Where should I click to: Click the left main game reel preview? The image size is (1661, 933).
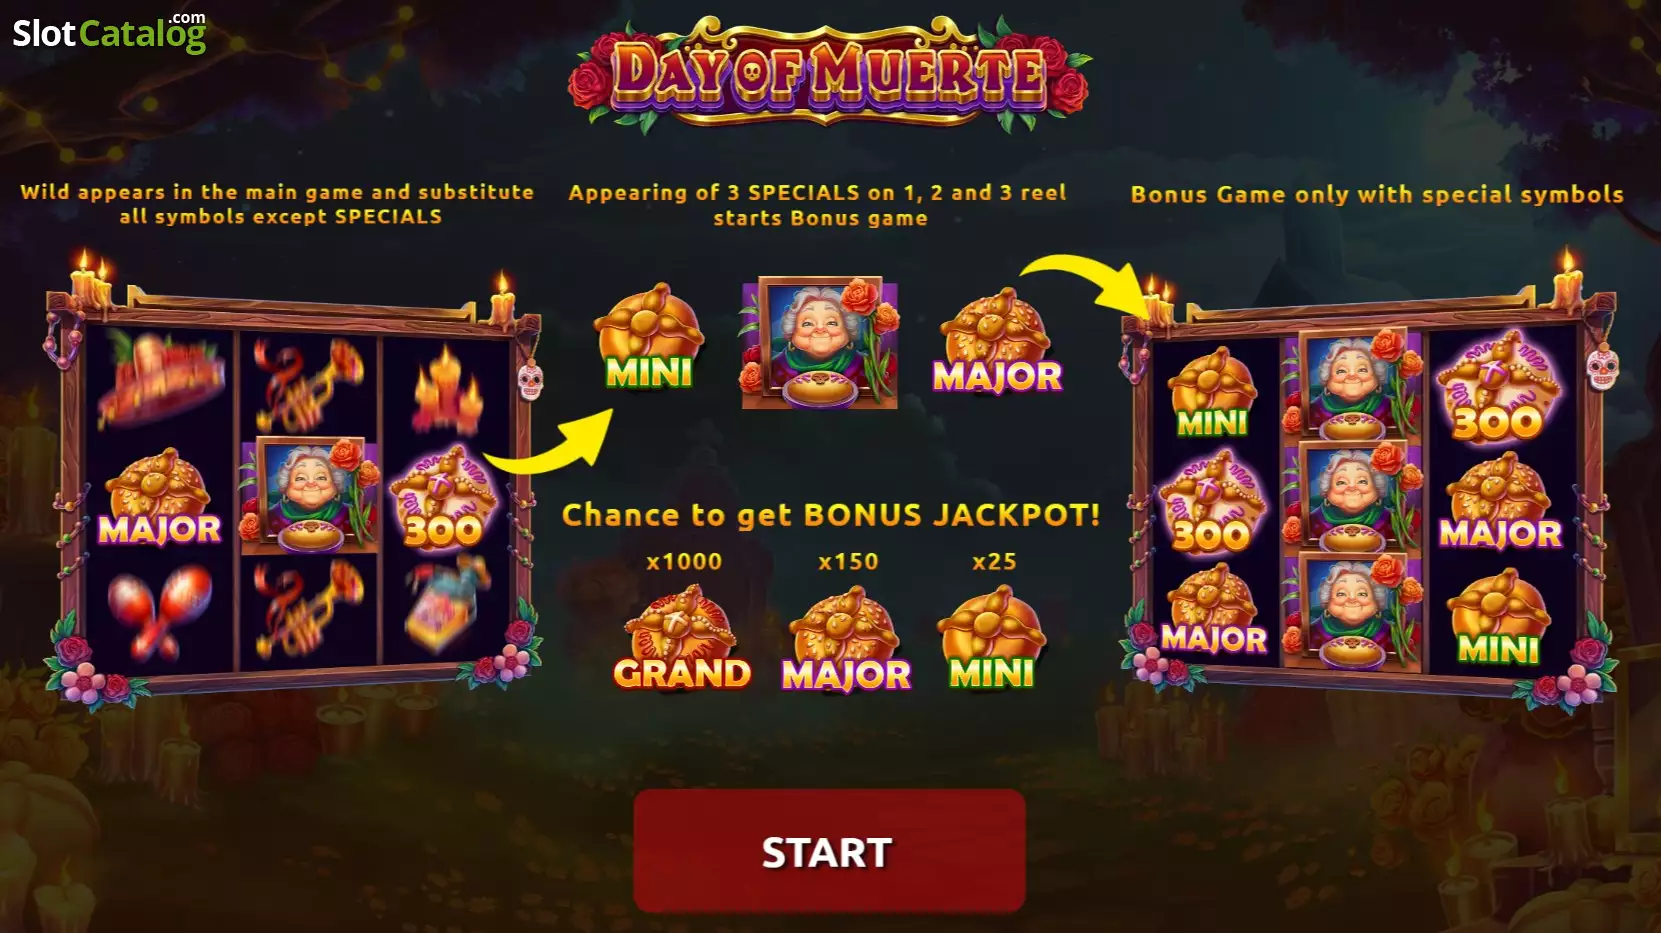(x=292, y=483)
